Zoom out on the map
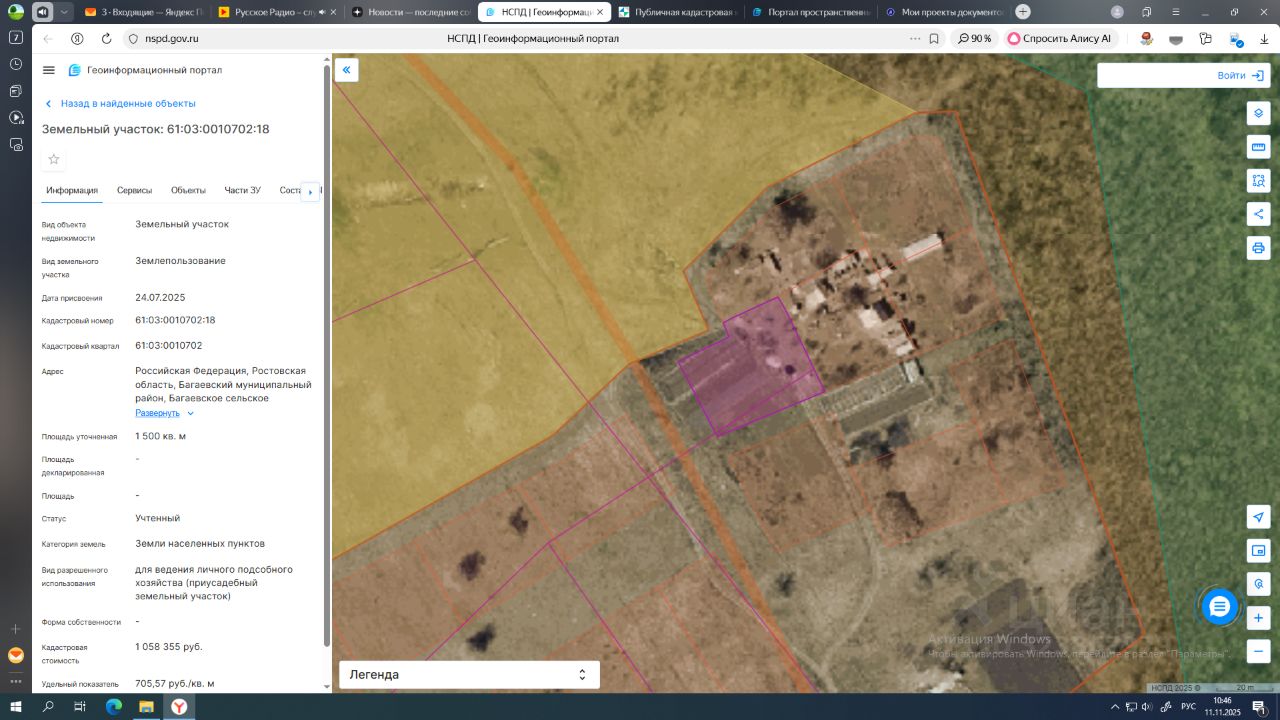This screenshot has height=720, width=1280. 1258,650
